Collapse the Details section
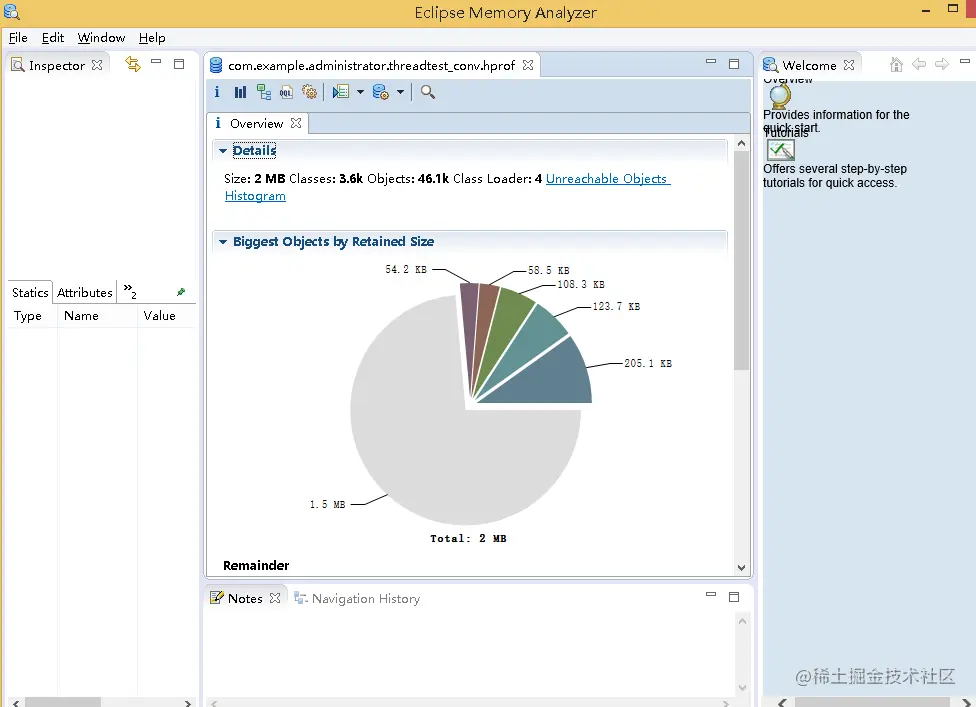976x707 pixels. click(223, 151)
